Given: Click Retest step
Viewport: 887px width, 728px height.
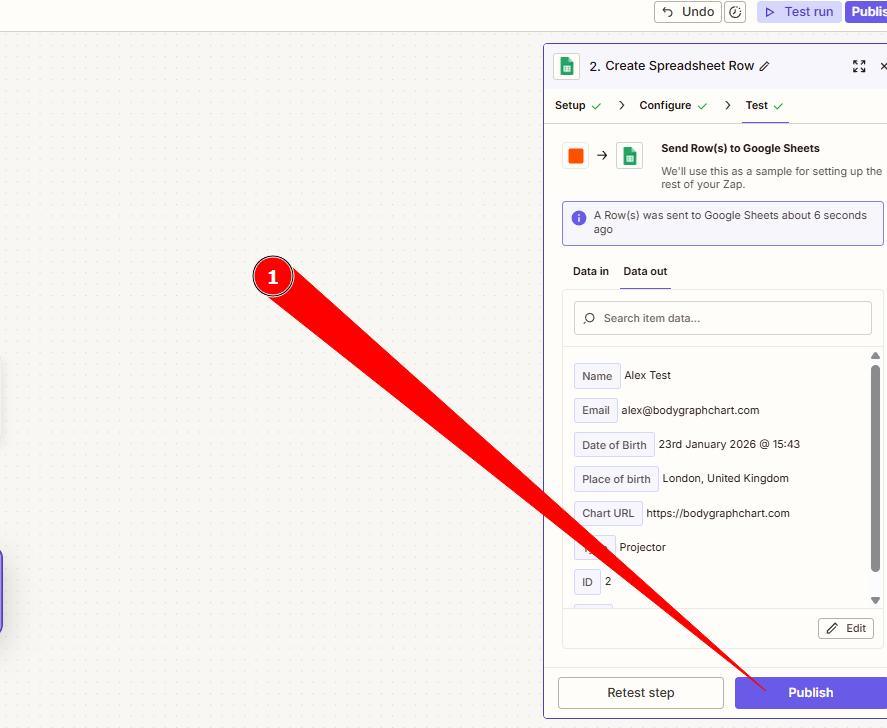Looking at the screenshot, I should point(641,692).
